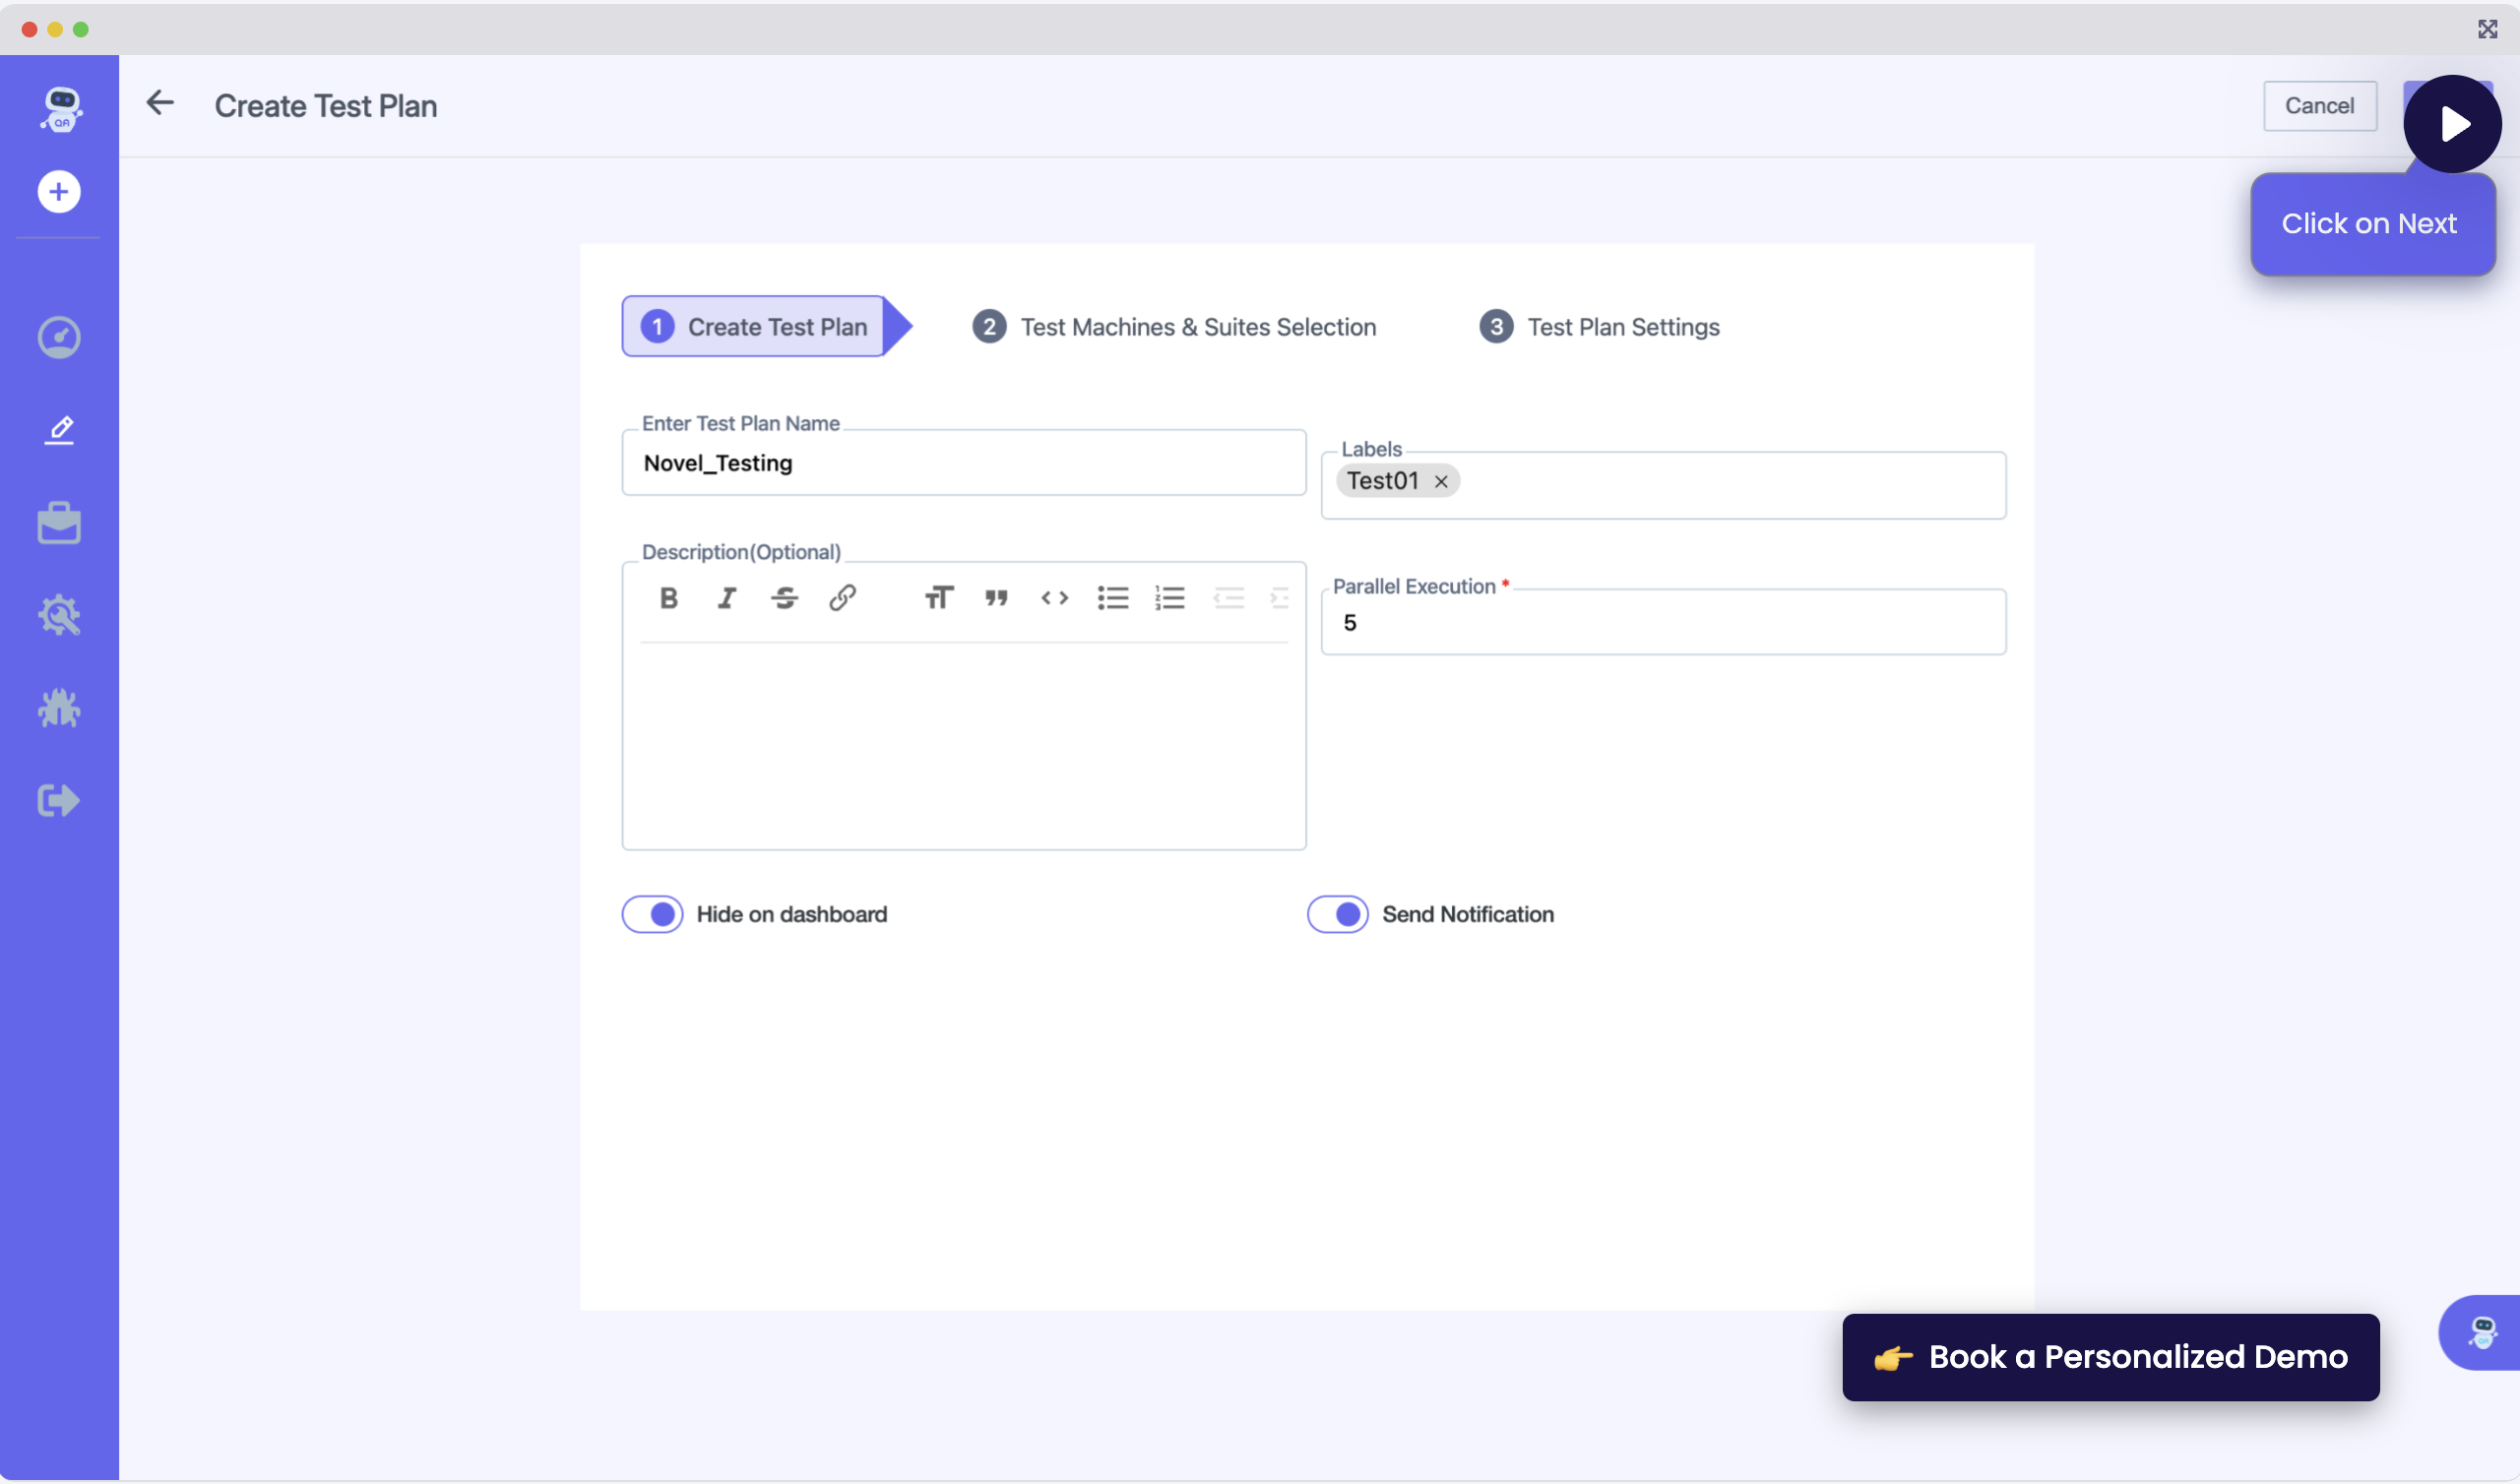Viewport: 2520px width, 1484px height.
Task: Go back using the left arrow
Action: 160,103
